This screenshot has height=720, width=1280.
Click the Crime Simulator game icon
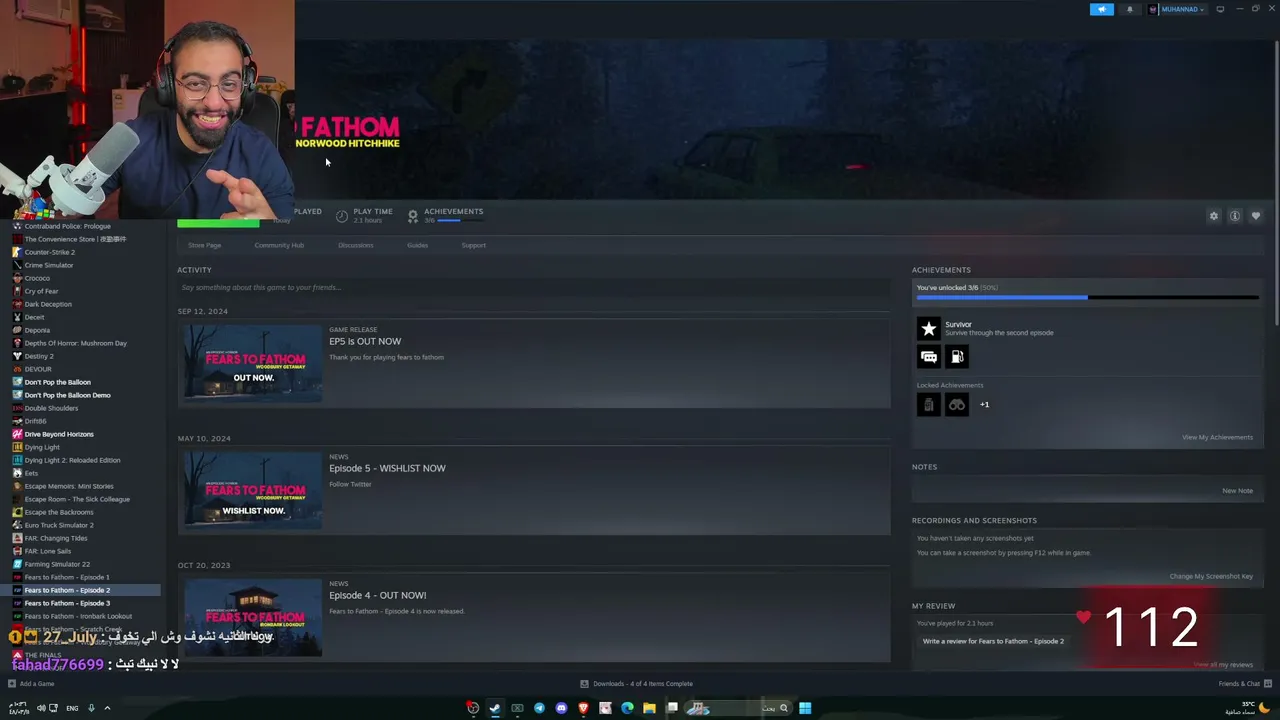[x=17, y=265]
